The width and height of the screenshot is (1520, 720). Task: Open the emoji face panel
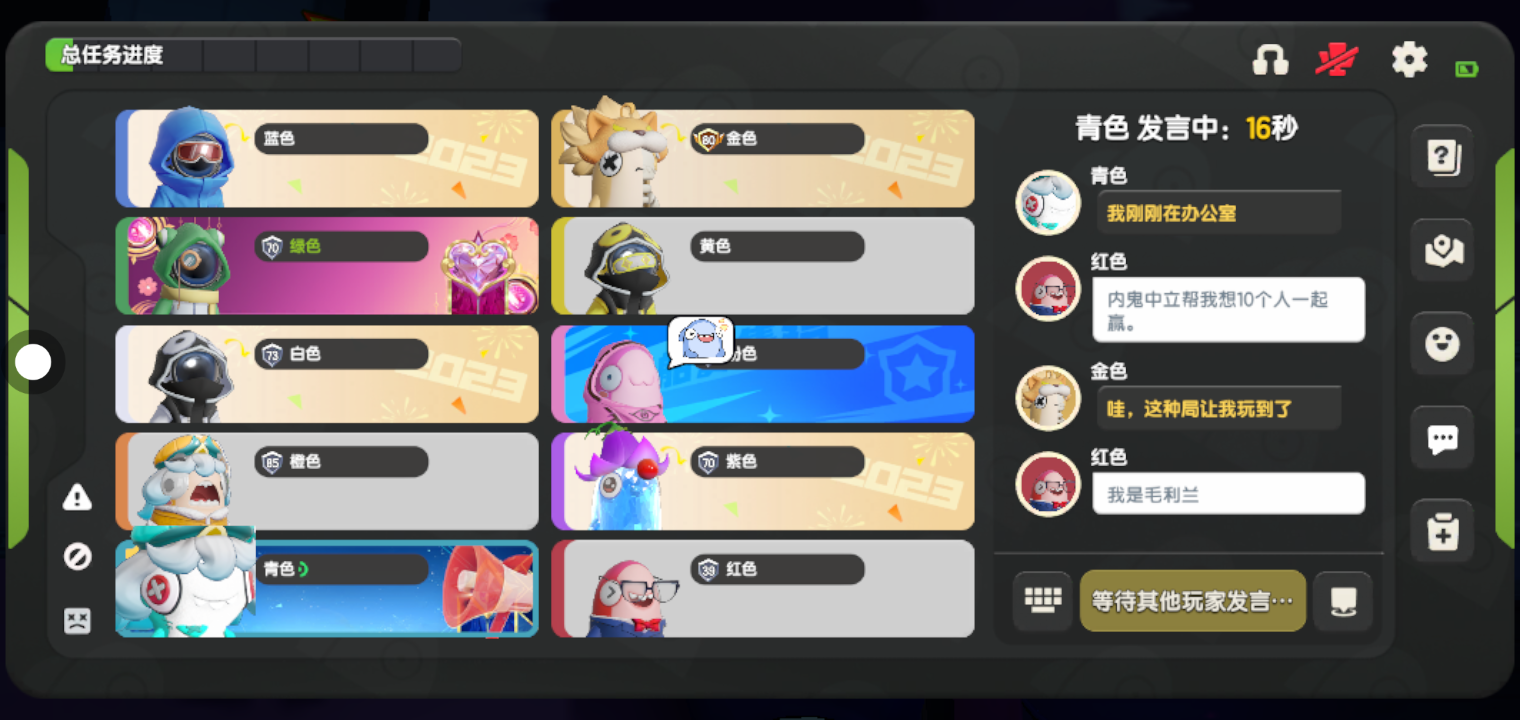point(1442,344)
